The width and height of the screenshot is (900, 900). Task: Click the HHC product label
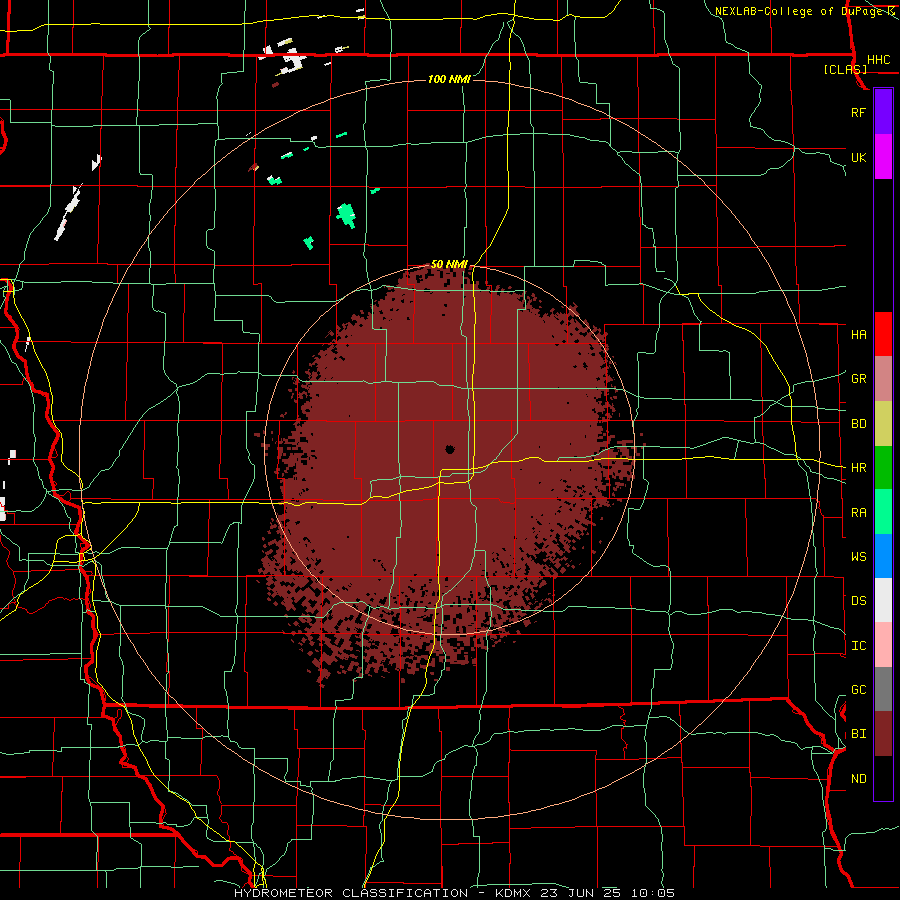coord(879,60)
